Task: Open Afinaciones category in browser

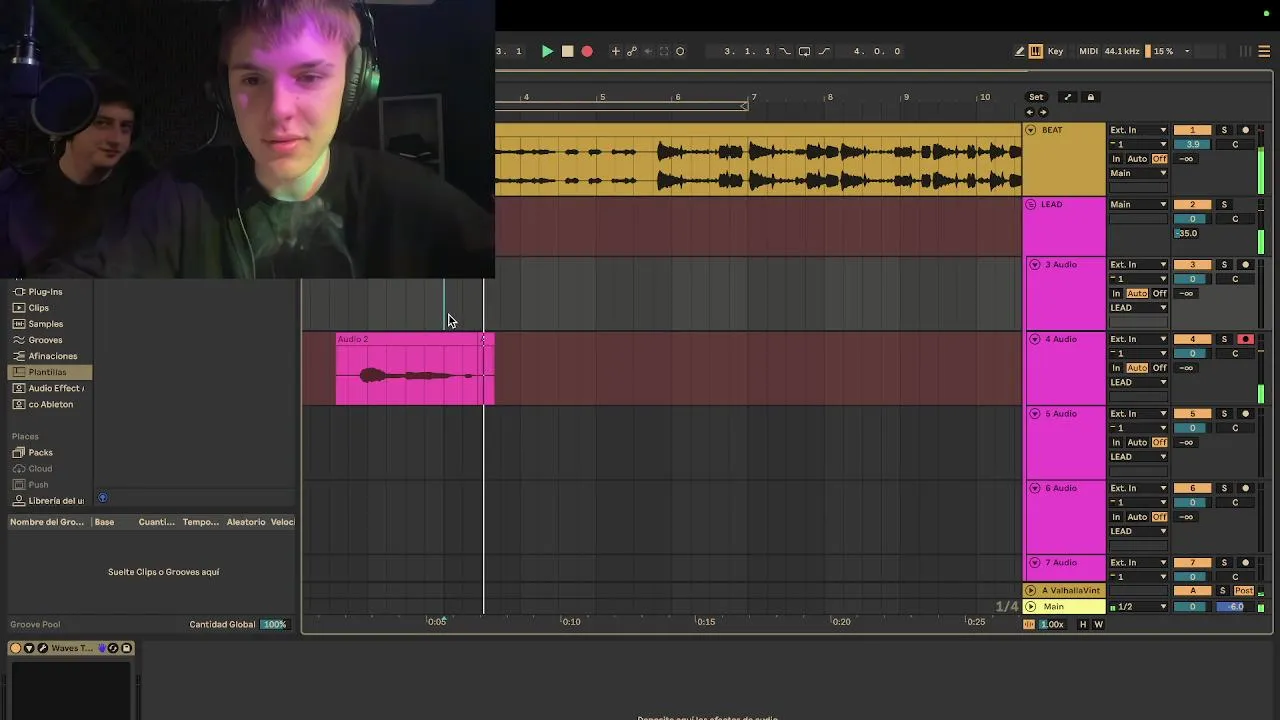Action: point(52,356)
